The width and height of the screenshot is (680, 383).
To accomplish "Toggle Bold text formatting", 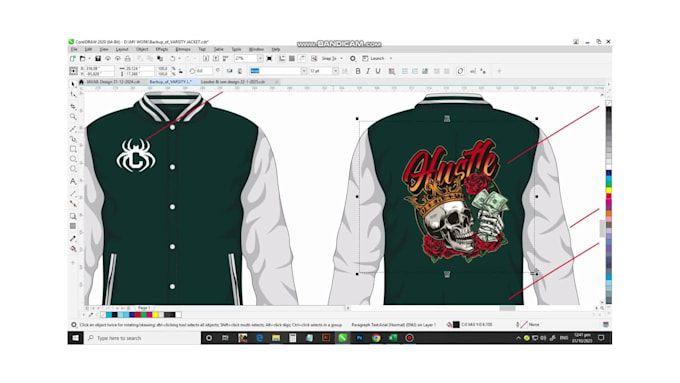I will [x=358, y=71].
